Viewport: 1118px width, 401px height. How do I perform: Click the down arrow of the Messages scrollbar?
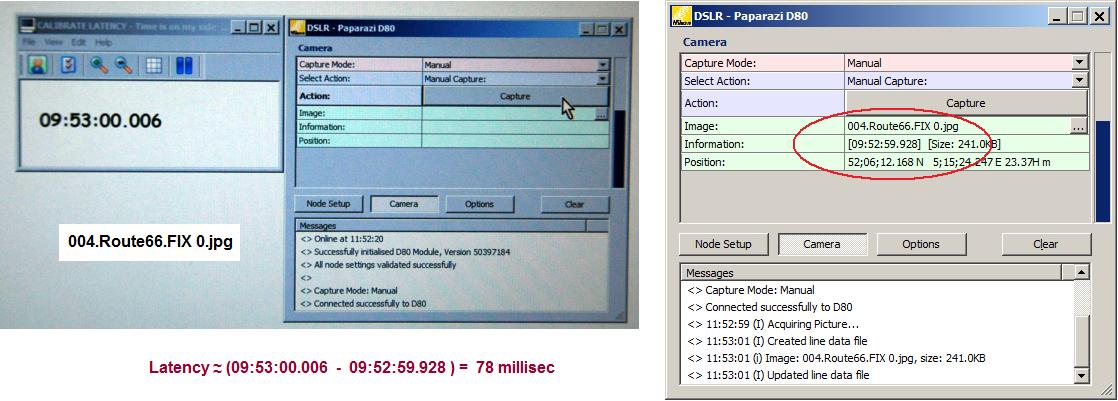click(x=1082, y=375)
